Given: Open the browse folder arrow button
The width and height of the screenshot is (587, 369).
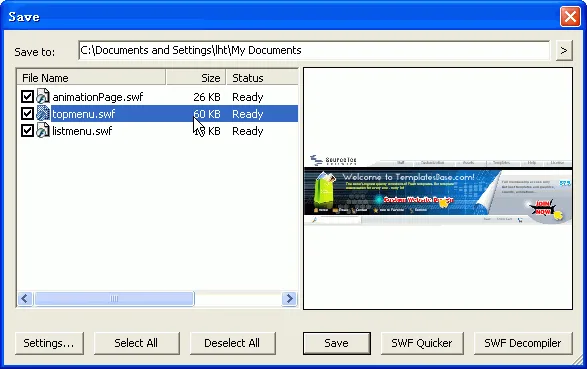Looking at the screenshot, I should point(564,50).
